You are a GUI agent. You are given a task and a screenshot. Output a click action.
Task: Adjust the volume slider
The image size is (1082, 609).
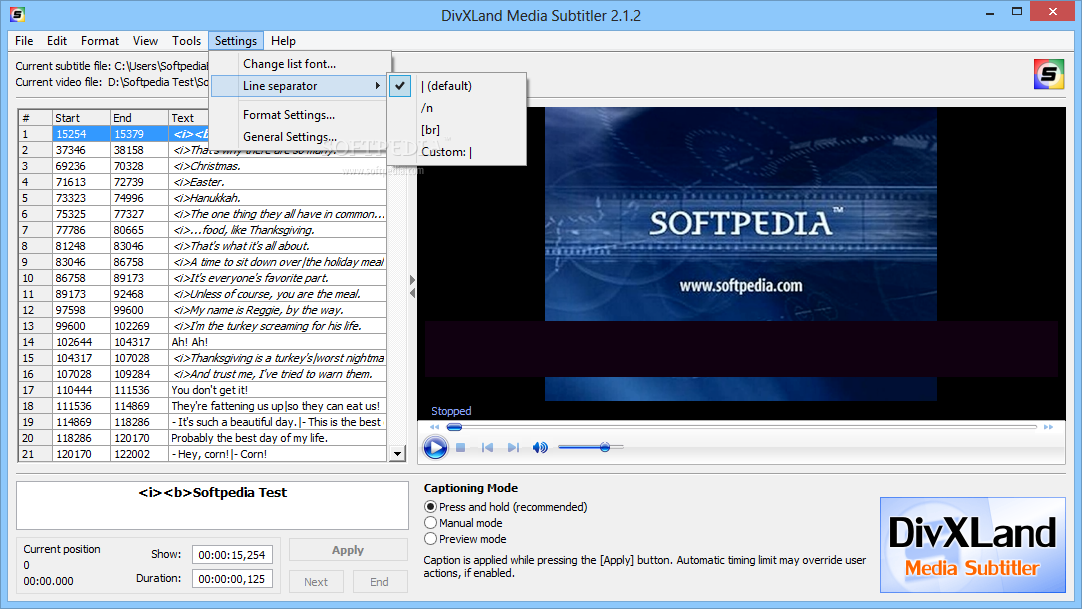[604, 447]
